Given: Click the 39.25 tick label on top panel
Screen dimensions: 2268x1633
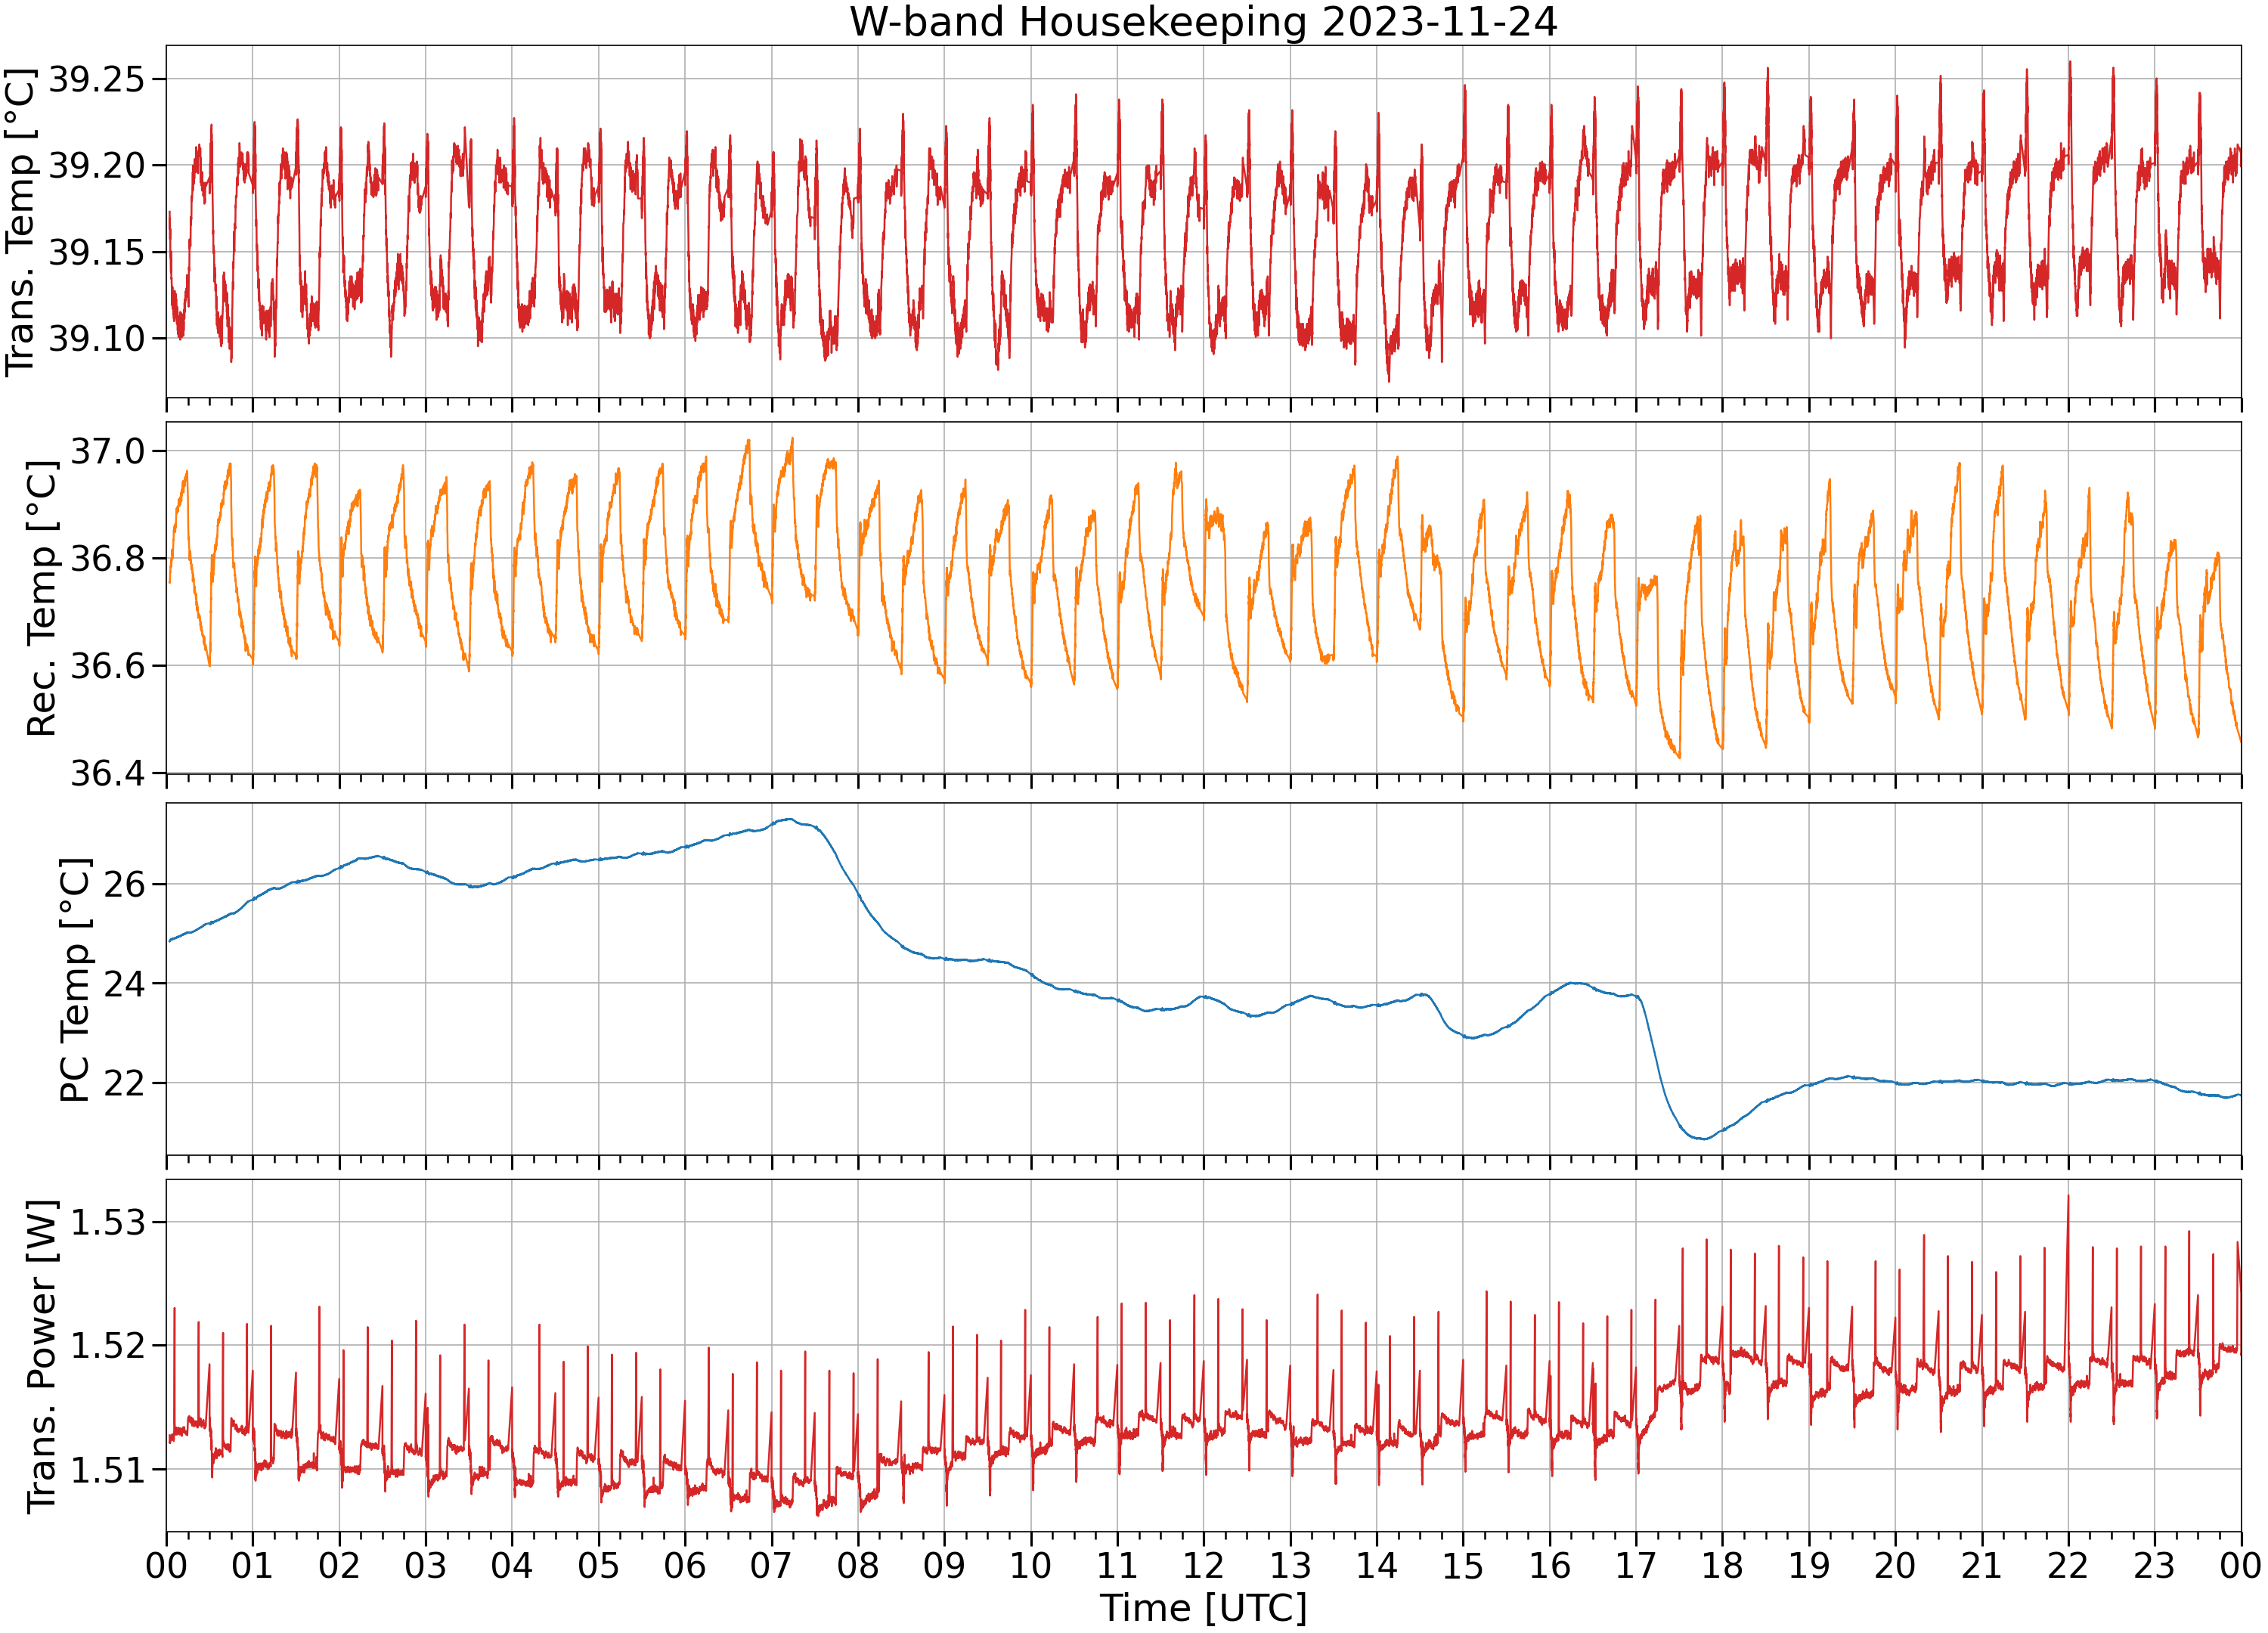Looking at the screenshot, I should tap(95, 79).
